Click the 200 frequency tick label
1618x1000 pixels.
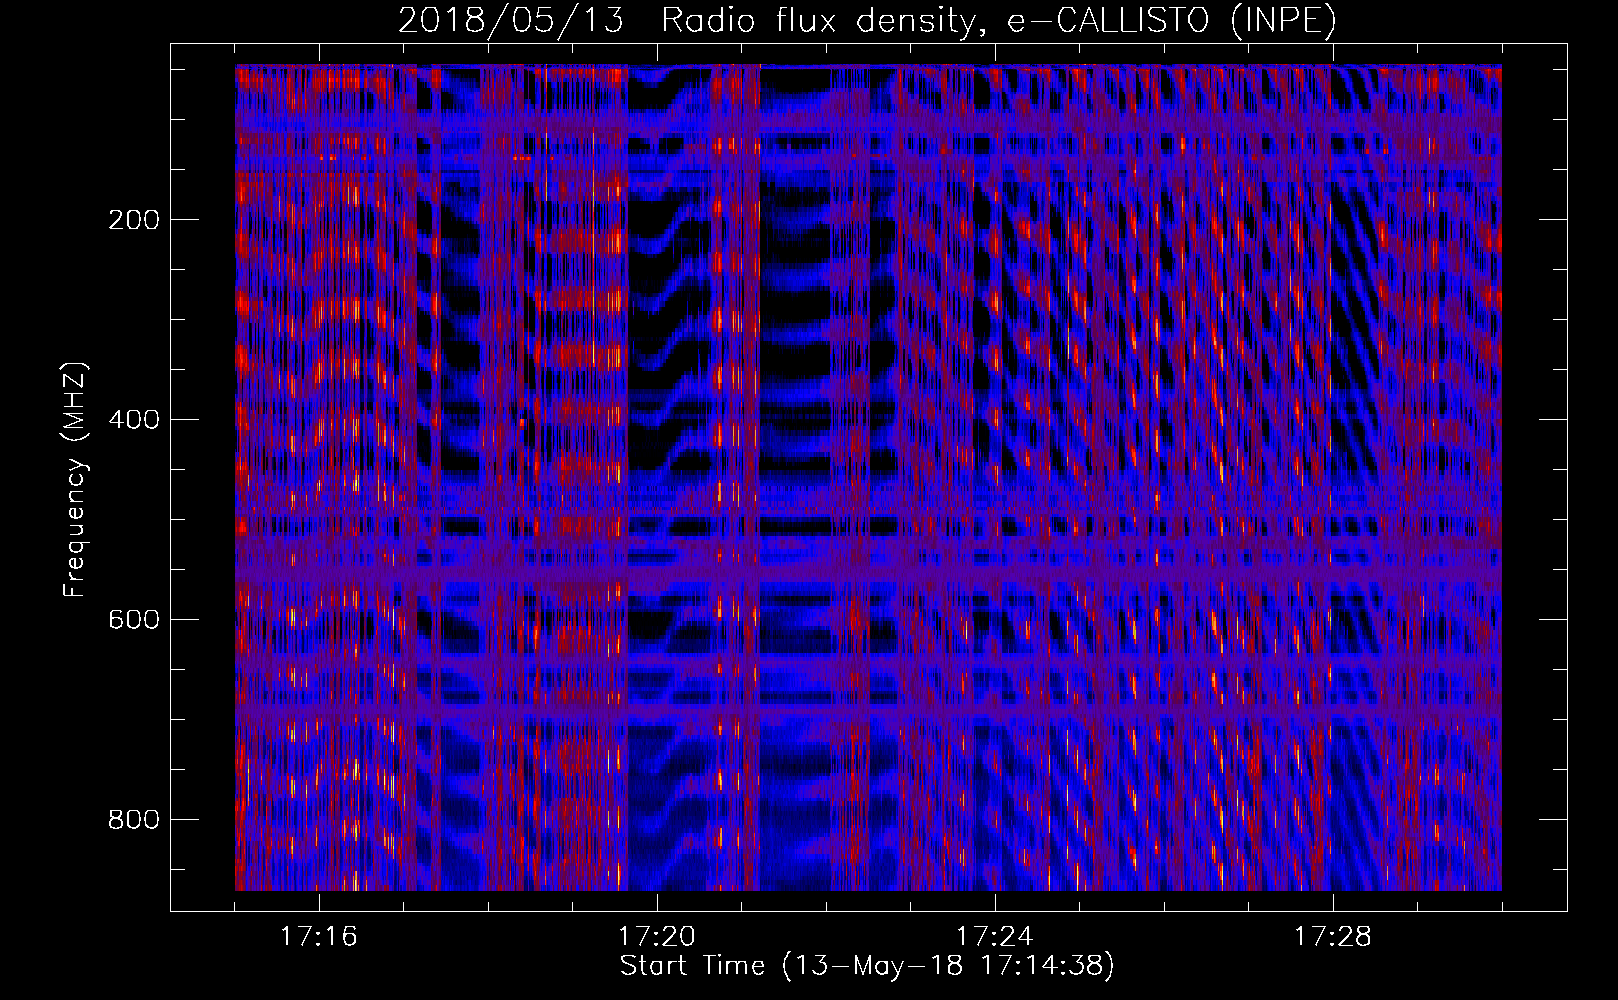point(134,220)
